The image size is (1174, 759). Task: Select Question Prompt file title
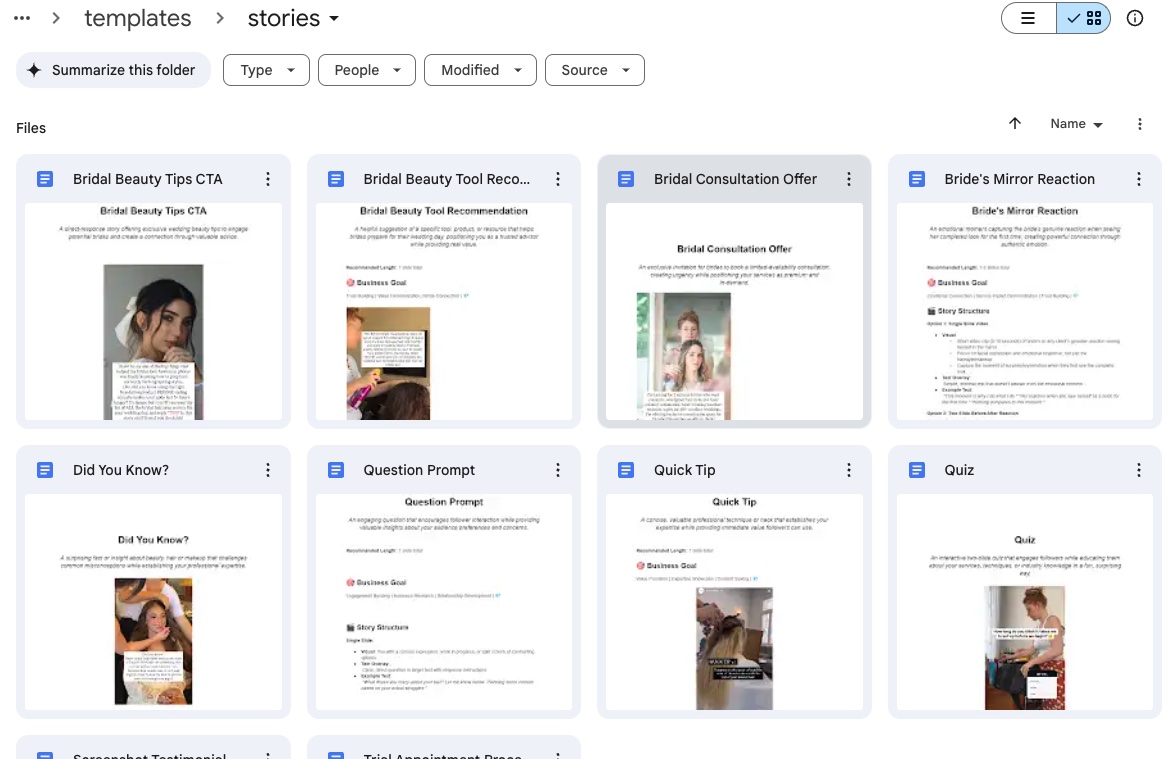click(x=419, y=469)
